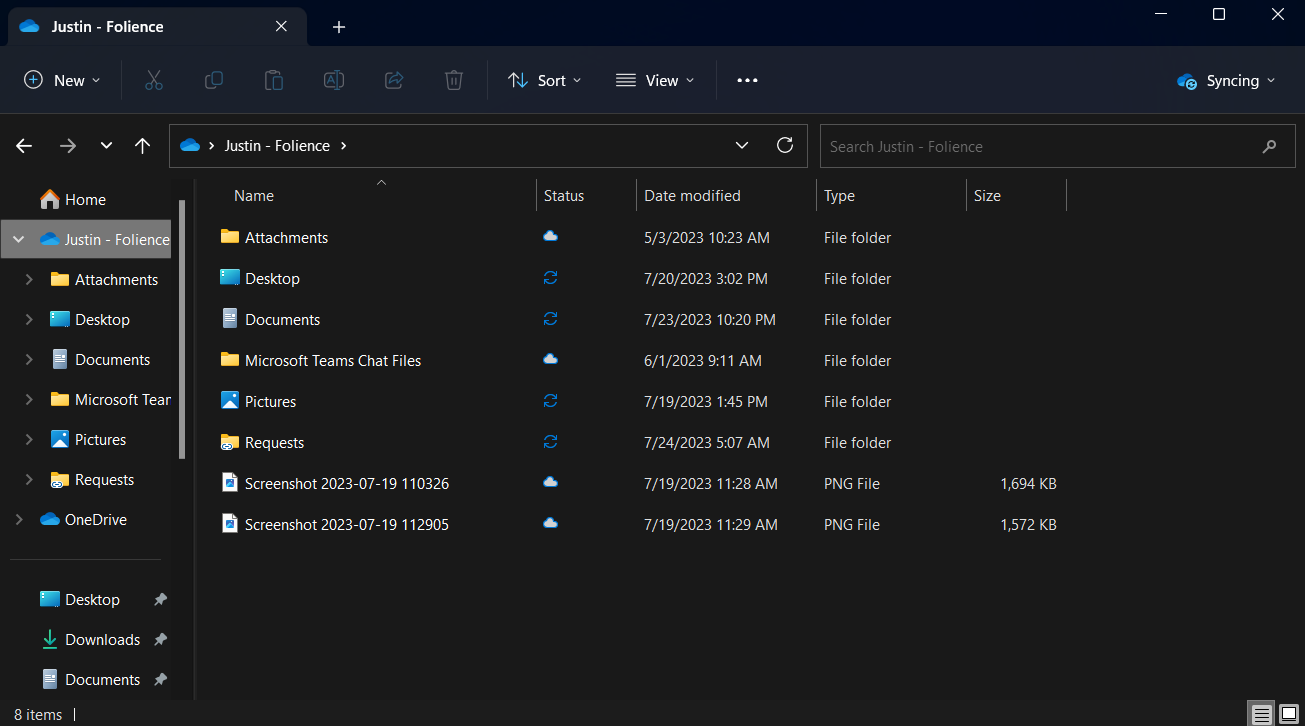Image resolution: width=1305 pixels, height=726 pixels.
Task: Sort by the Type column header
Action: point(891,195)
